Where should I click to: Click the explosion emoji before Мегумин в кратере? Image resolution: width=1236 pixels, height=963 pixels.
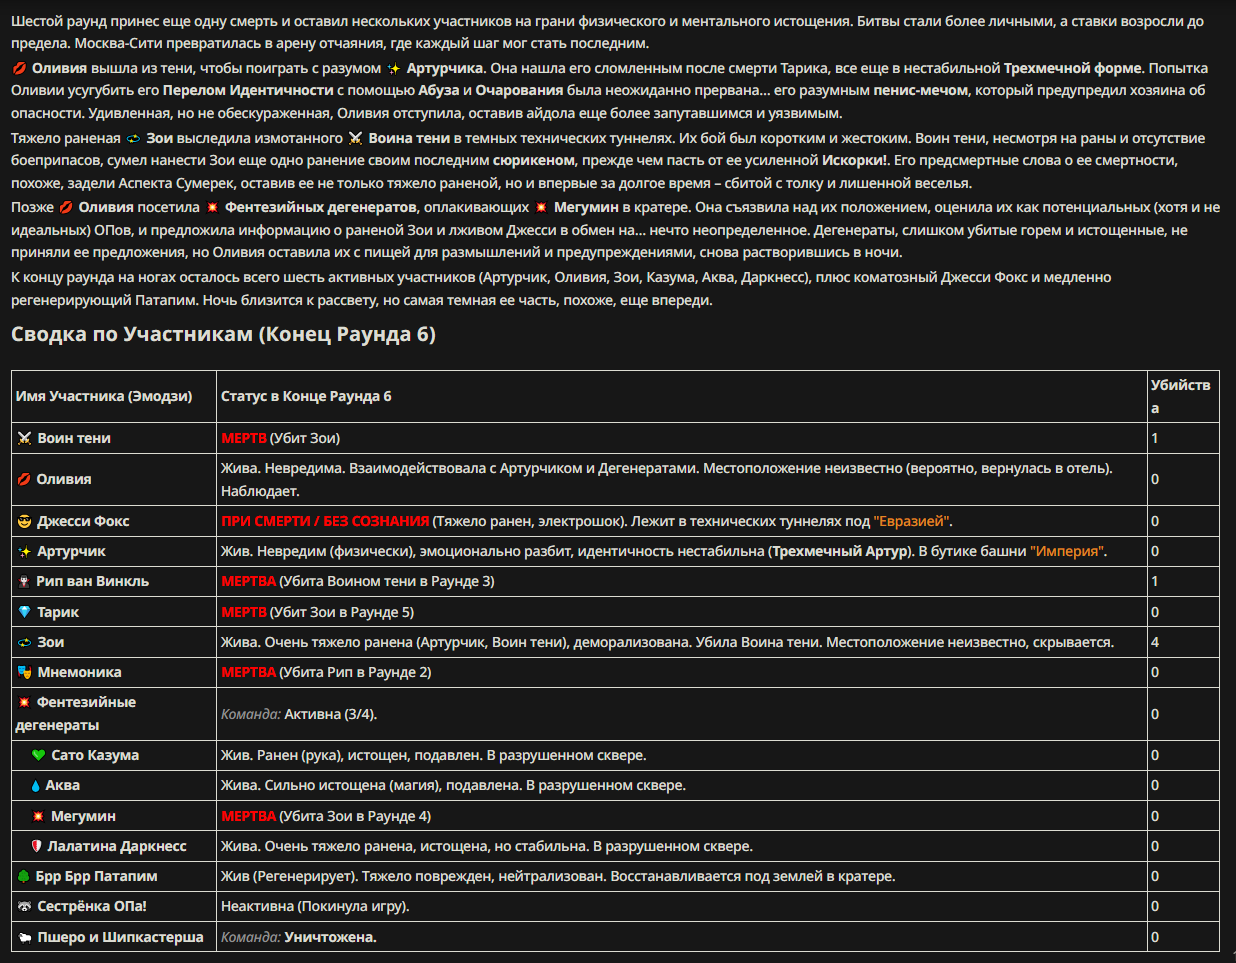pos(541,207)
